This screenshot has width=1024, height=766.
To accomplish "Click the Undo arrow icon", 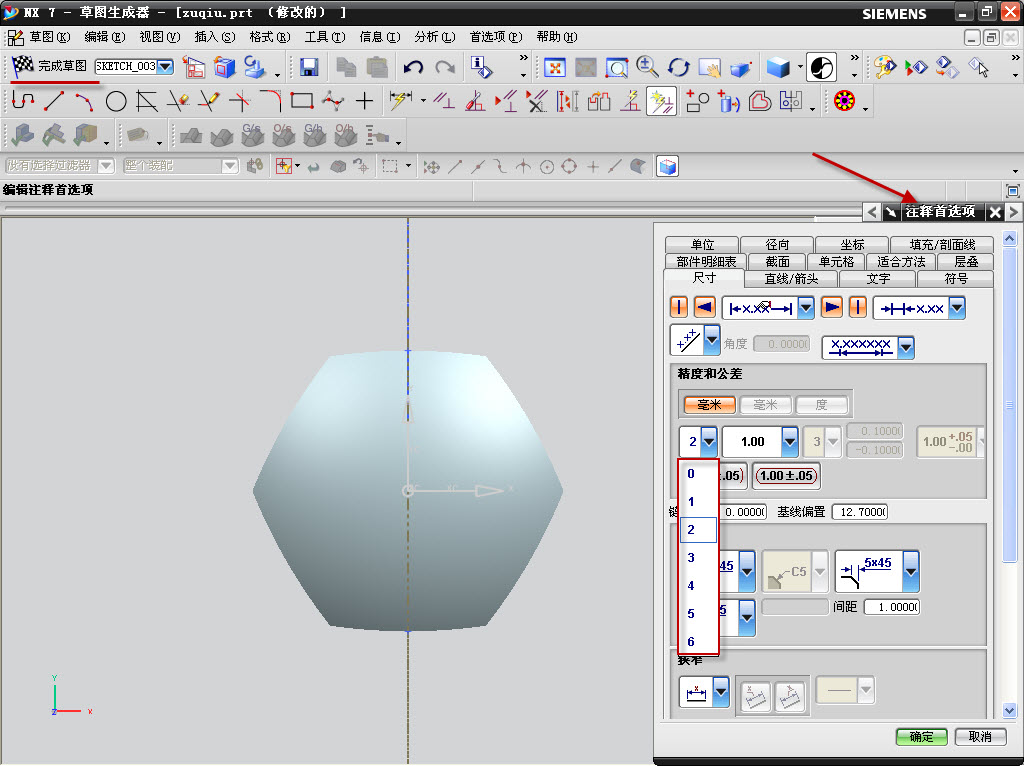I will click(x=413, y=67).
